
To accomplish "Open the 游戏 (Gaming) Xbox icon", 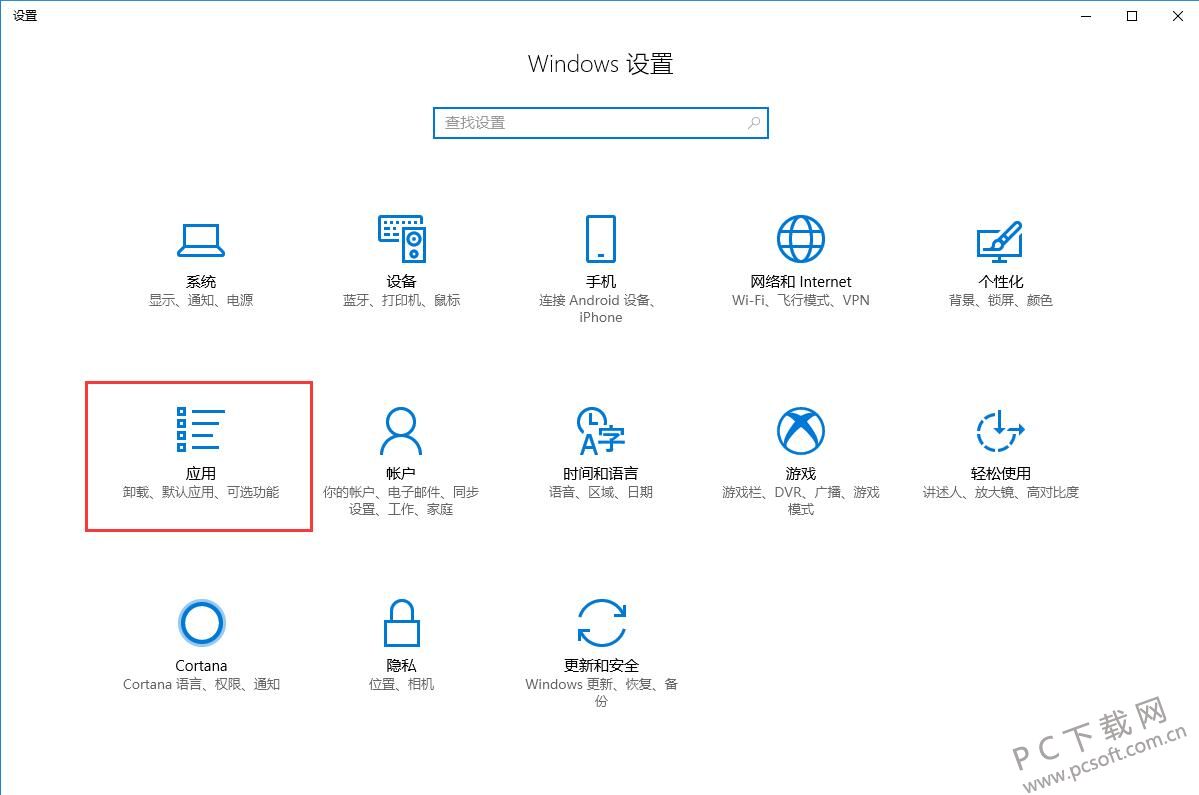I will (x=801, y=430).
